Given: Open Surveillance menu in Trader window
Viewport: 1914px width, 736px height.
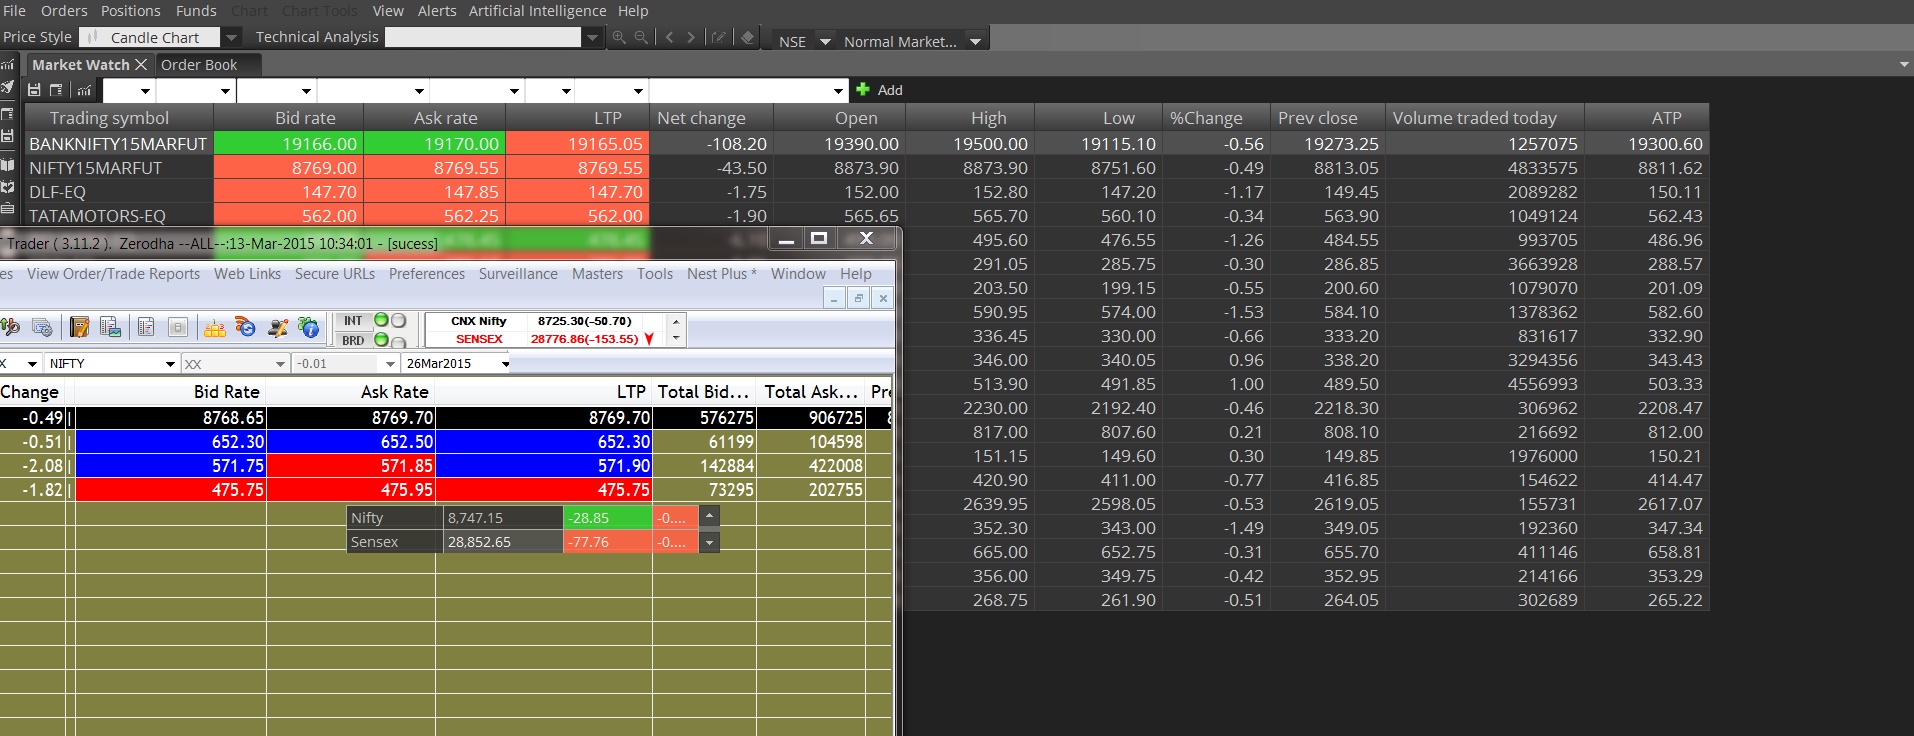Looking at the screenshot, I should pyautogui.click(x=518, y=274).
